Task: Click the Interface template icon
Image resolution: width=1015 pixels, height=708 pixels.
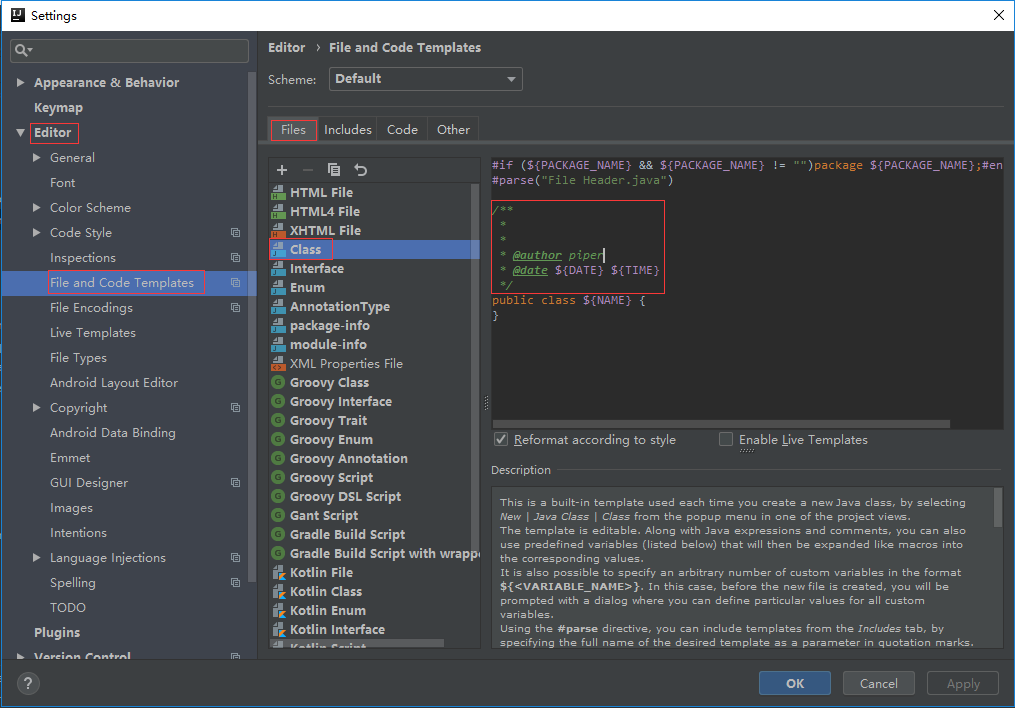Action: coord(278,269)
